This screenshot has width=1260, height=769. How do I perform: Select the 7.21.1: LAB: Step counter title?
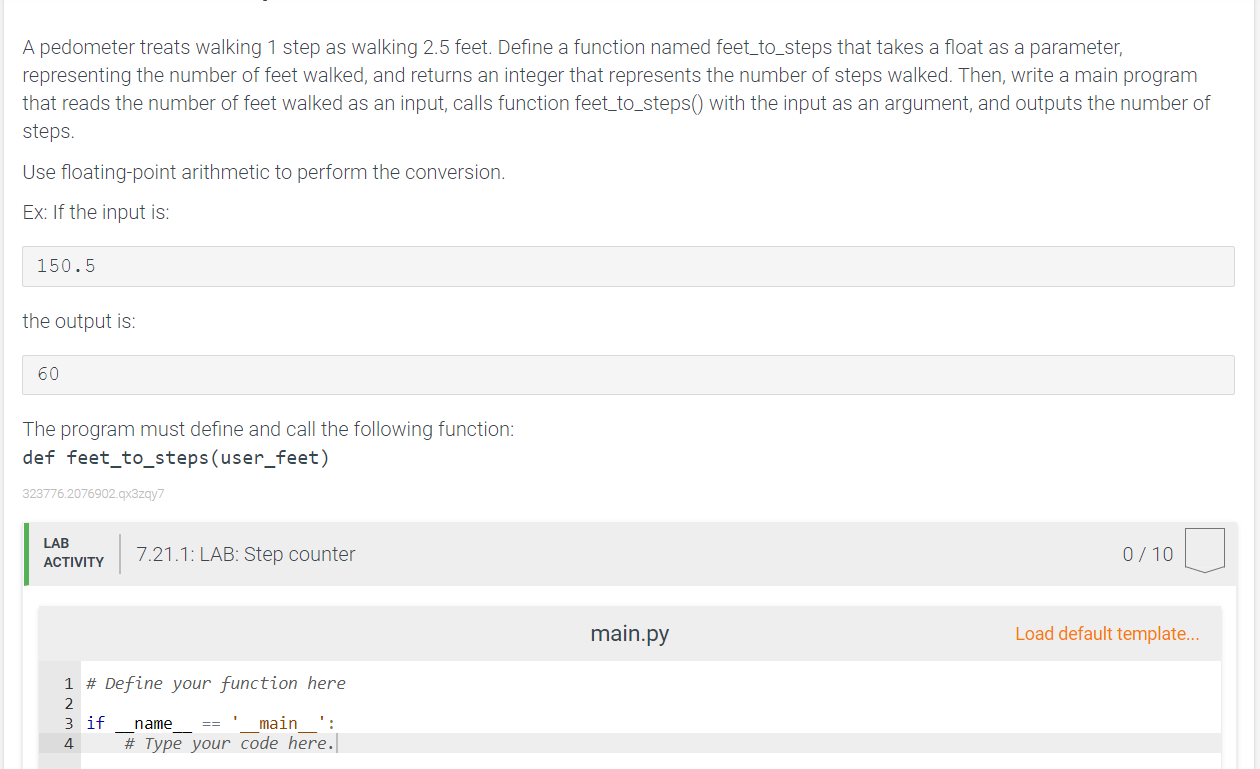pos(246,554)
